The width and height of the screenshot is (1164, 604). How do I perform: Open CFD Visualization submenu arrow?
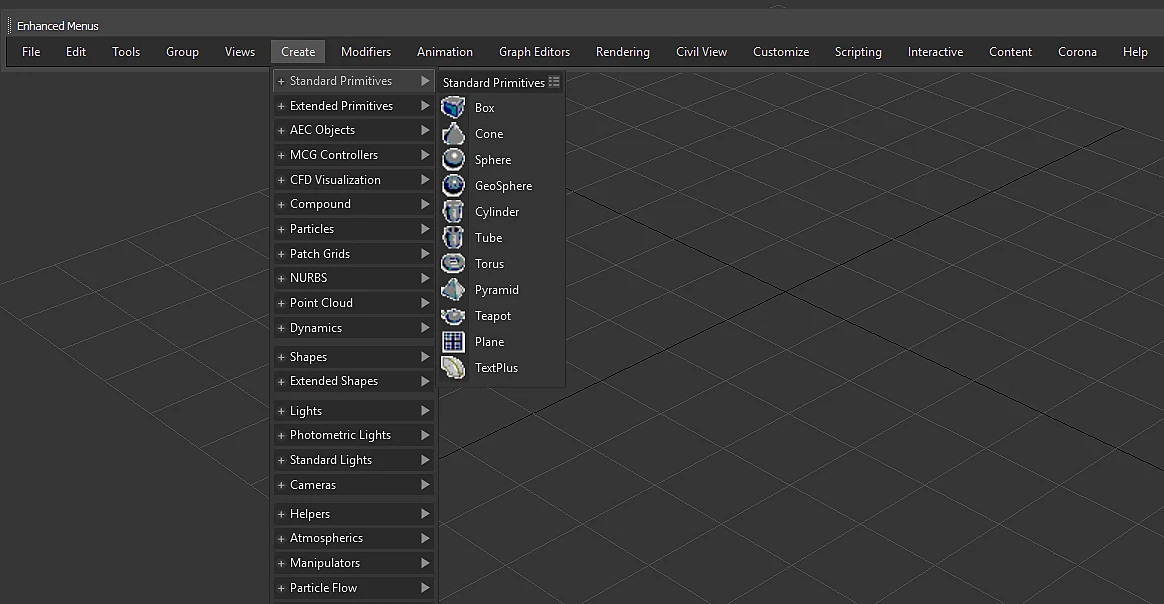(425, 180)
